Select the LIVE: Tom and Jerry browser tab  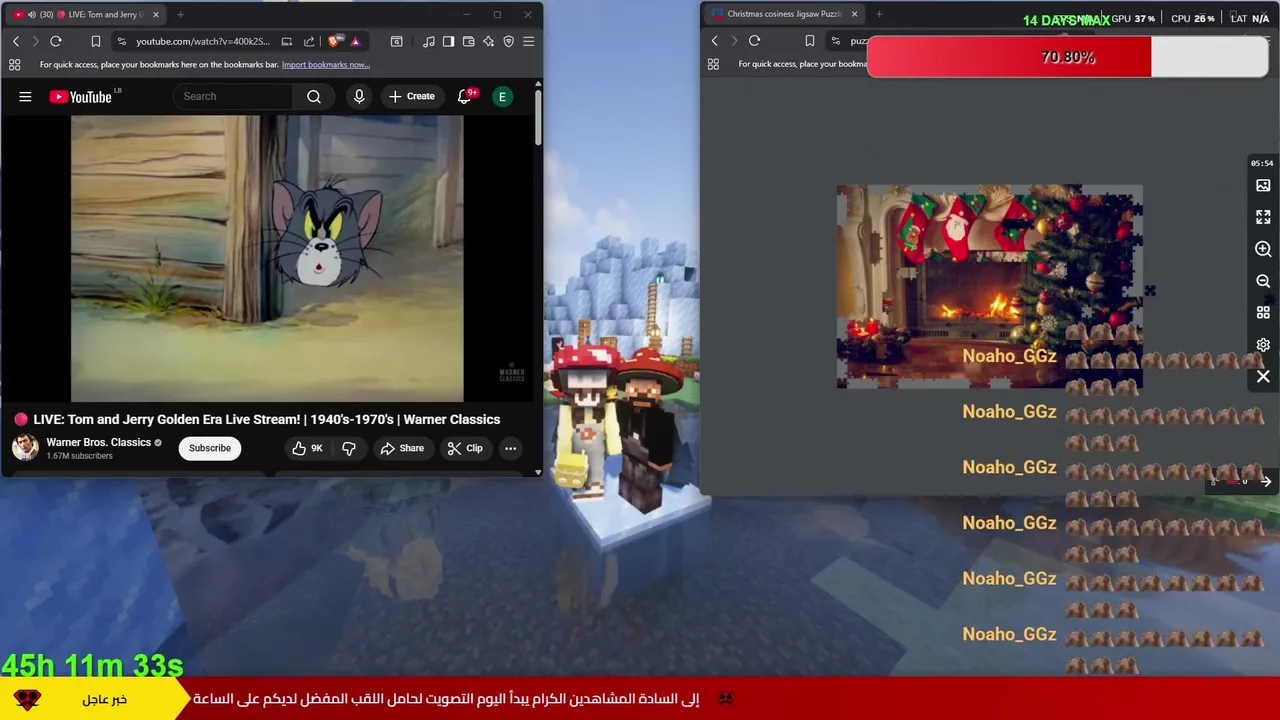click(x=85, y=14)
